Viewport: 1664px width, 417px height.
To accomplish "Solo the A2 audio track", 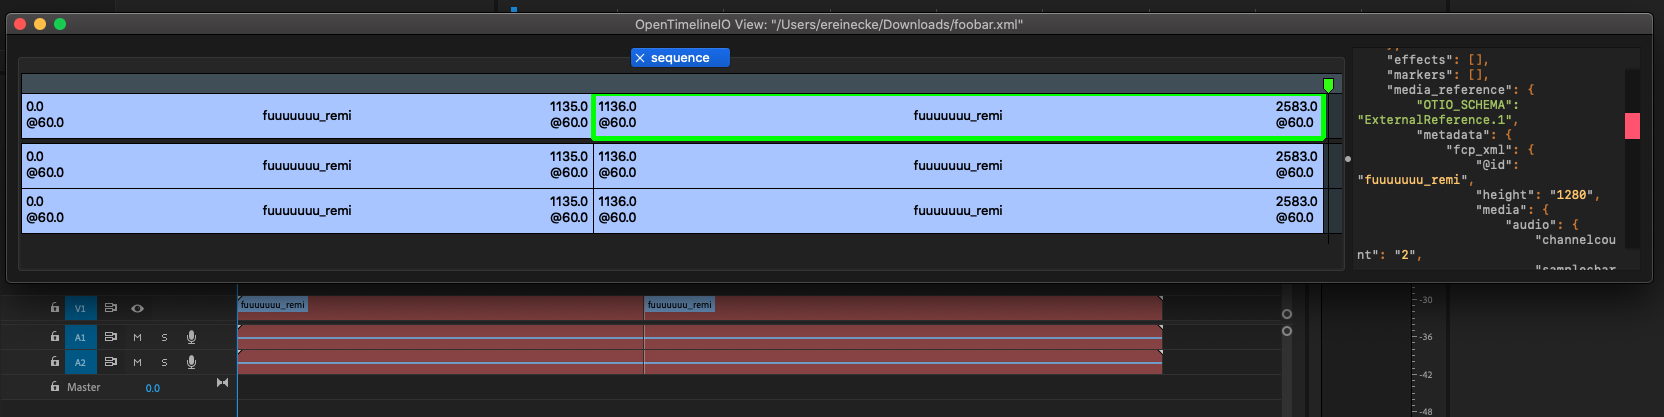I will 165,362.
